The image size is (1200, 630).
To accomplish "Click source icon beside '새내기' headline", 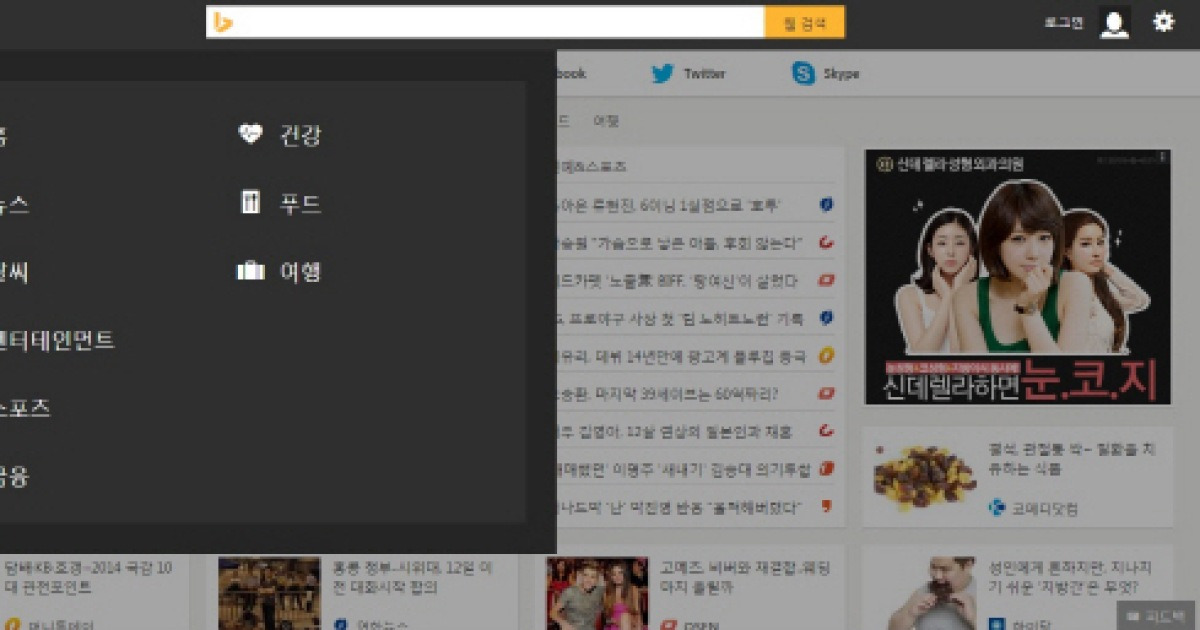I will 826,469.
